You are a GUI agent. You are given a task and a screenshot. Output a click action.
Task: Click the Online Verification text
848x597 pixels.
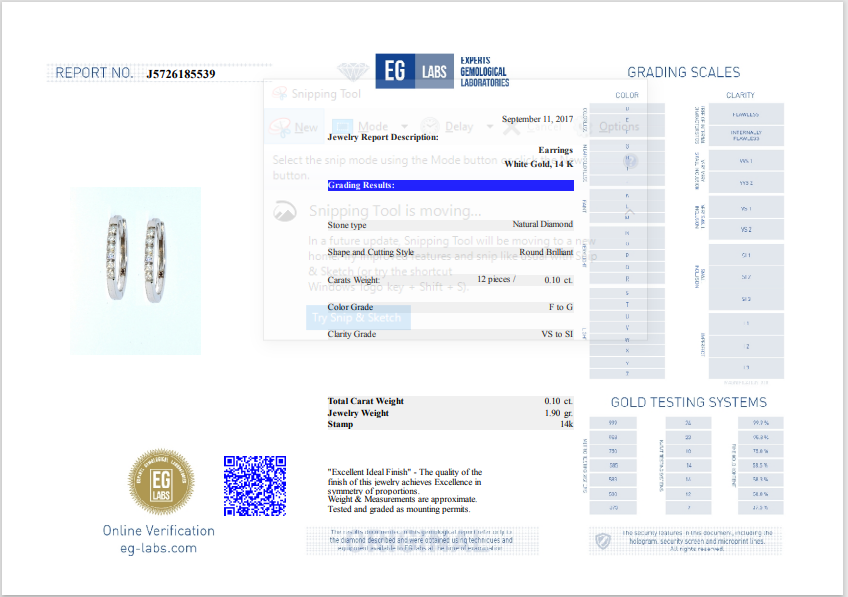(x=158, y=530)
